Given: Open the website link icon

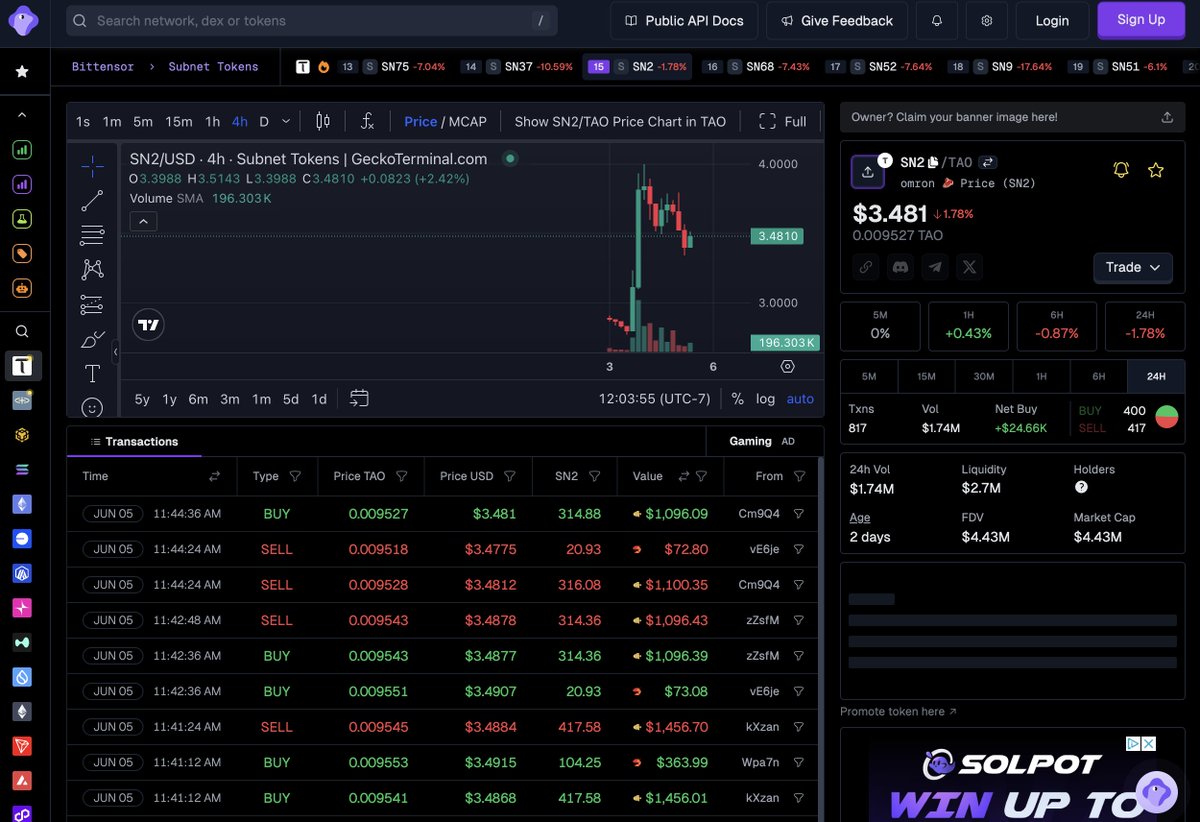Looking at the screenshot, I should [x=866, y=267].
